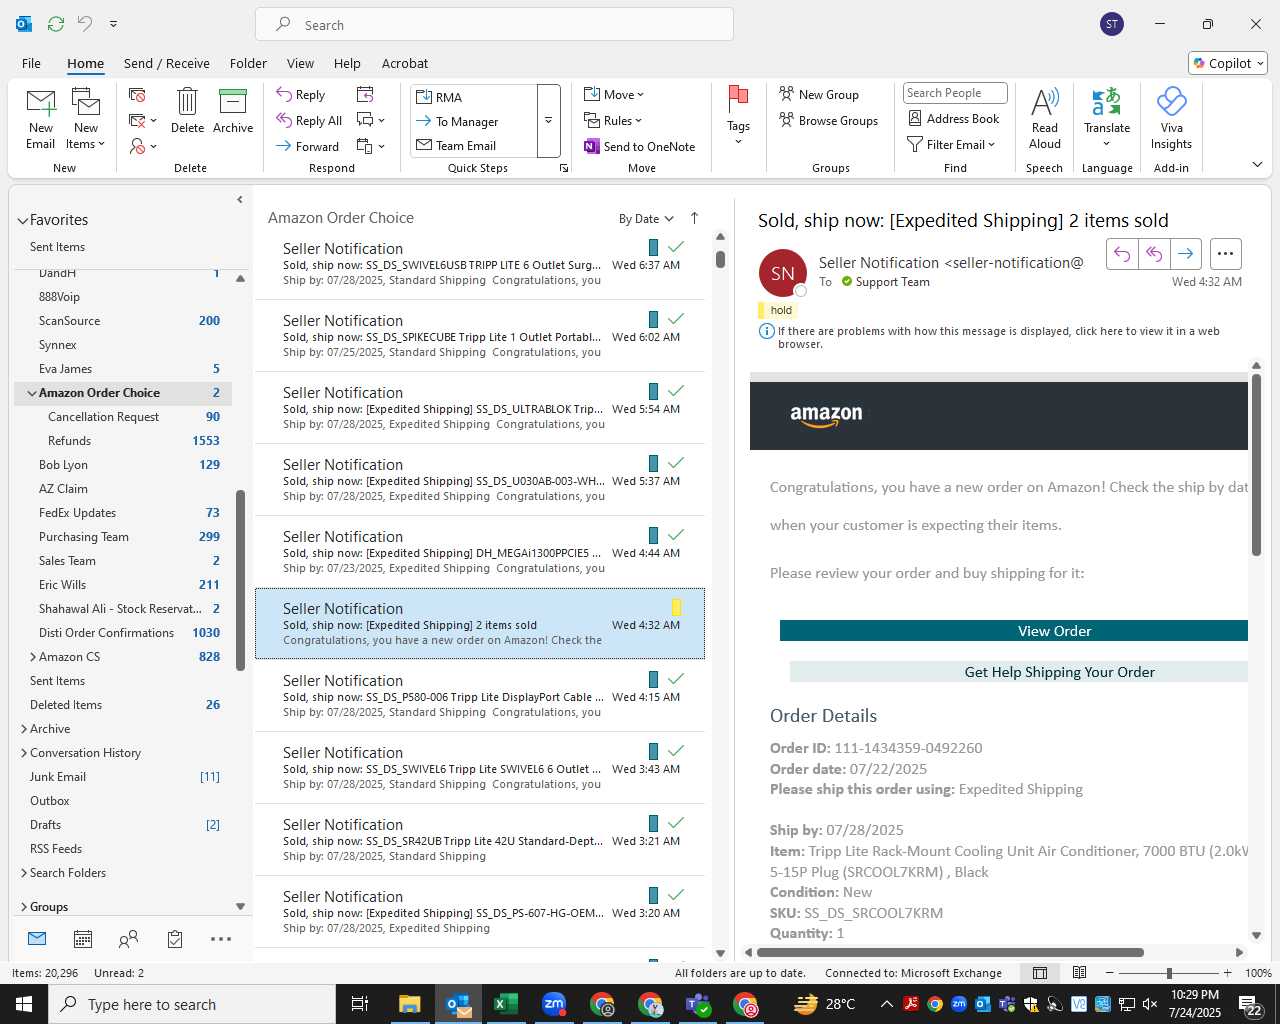Expand the Archive folder

tap(24, 729)
